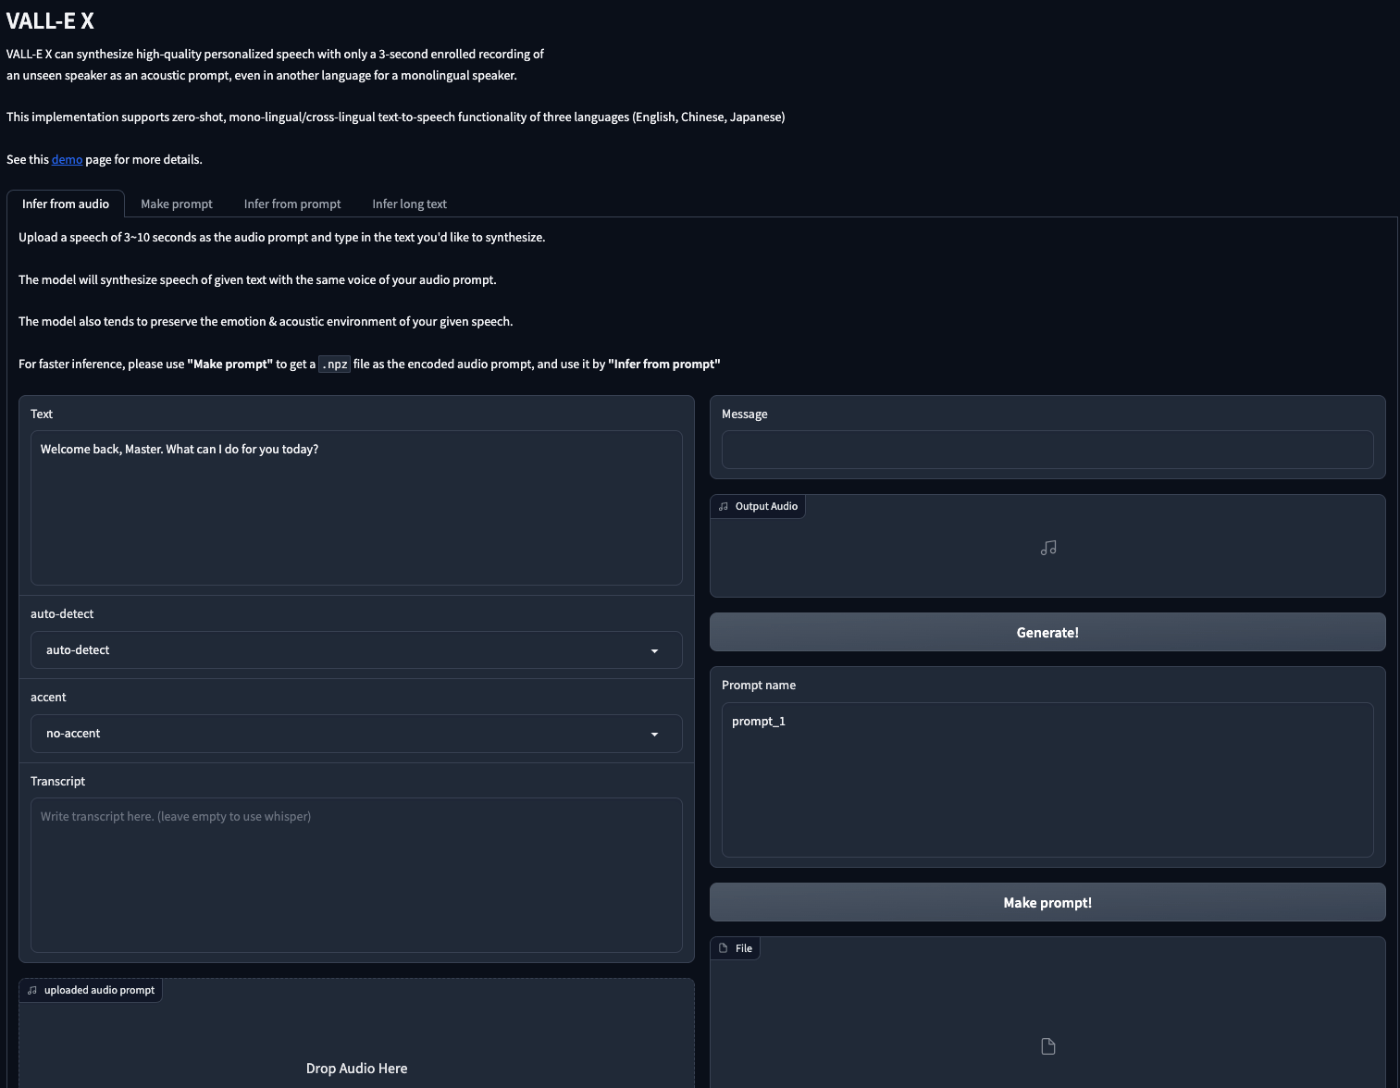The height and width of the screenshot is (1088, 1400).
Task: Click the music note icon in Output Audio area
Action: 1048,548
